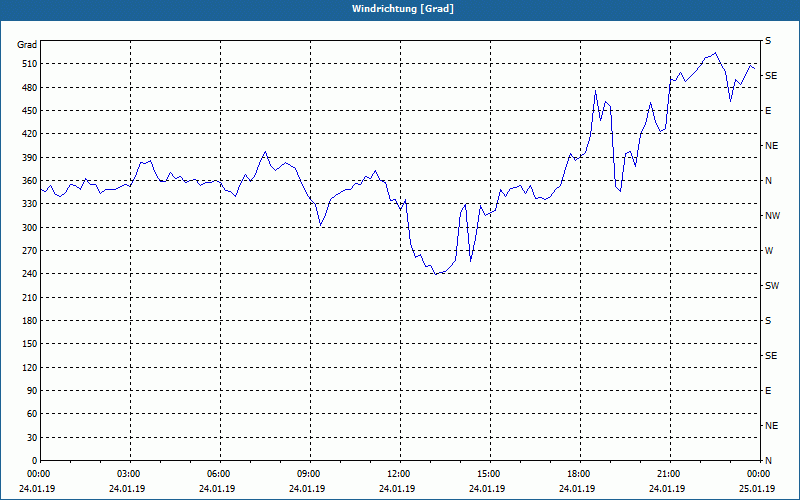Click the 240 y-axis value
The height and width of the screenshot is (500, 800).
pos(29,274)
